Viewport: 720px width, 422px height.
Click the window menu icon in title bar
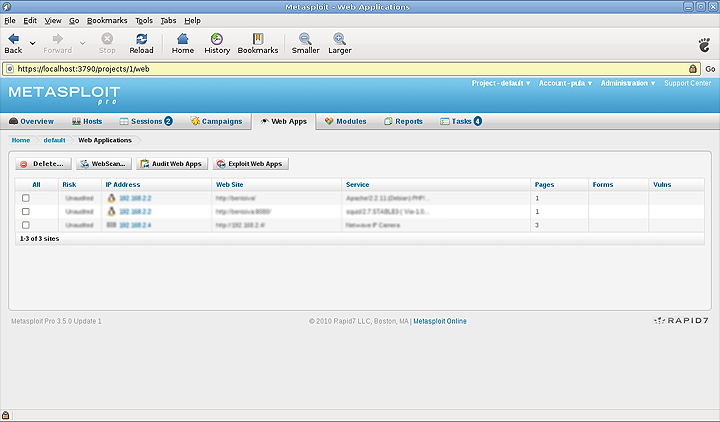(6, 6)
